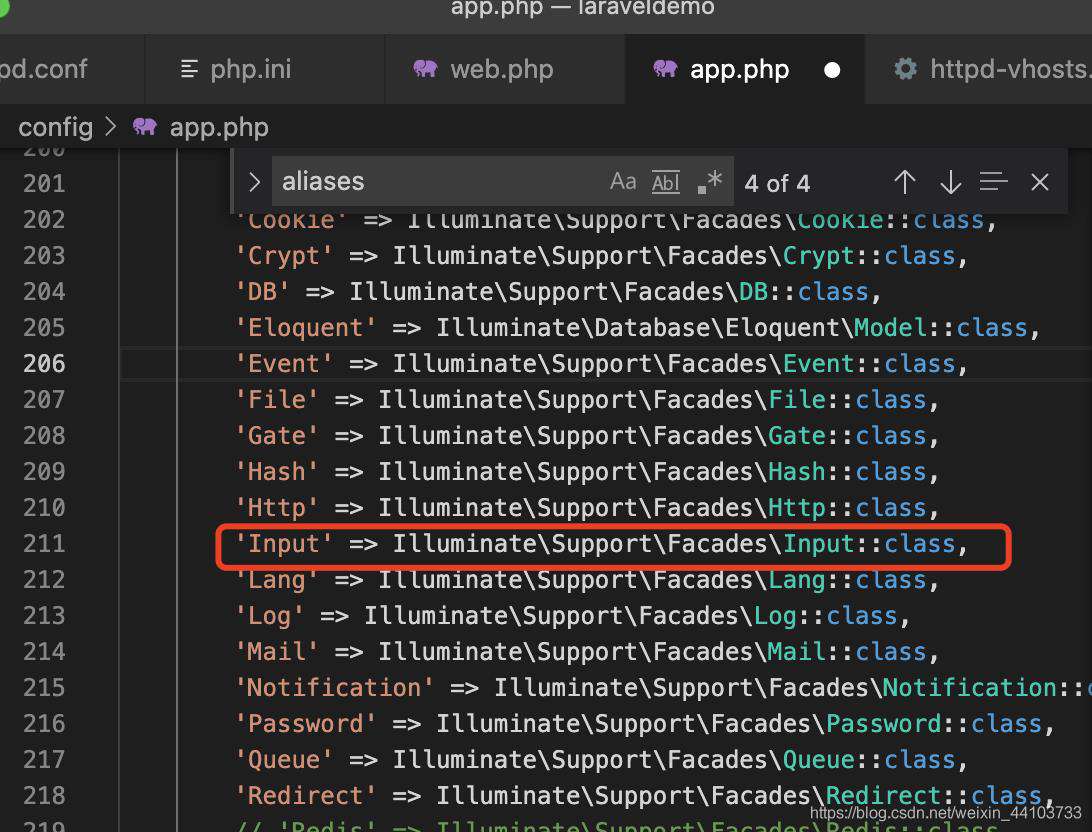This screenshot has width=1092, height=832.
Task: Click the 'Queue' alias key
Action: coord(284,760)
